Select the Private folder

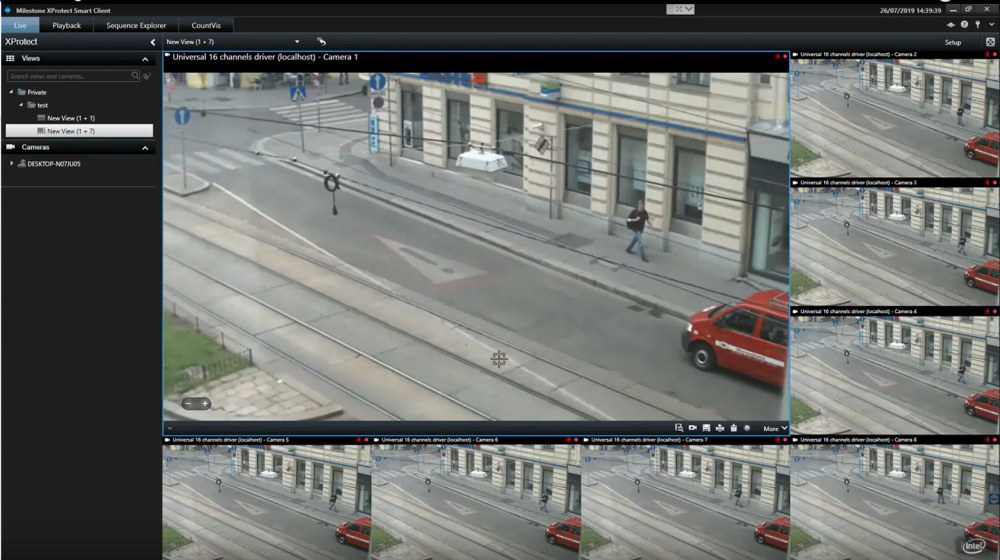click(32, 92)
